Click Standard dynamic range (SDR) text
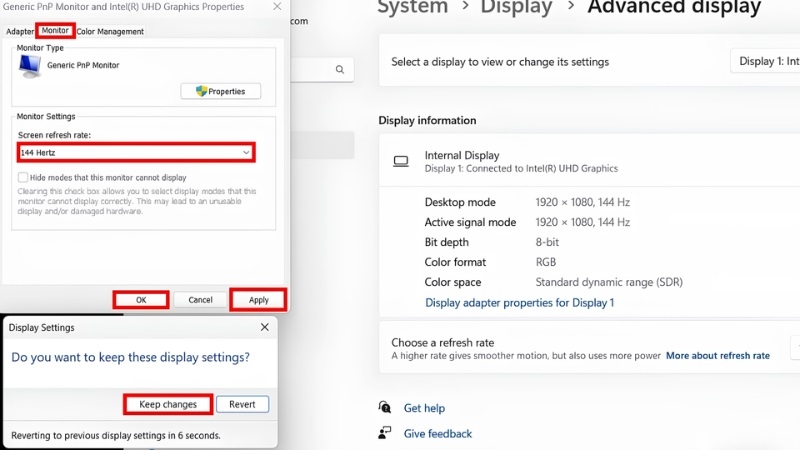Viewport: 800px width, 450px height. tap(609, 282)
